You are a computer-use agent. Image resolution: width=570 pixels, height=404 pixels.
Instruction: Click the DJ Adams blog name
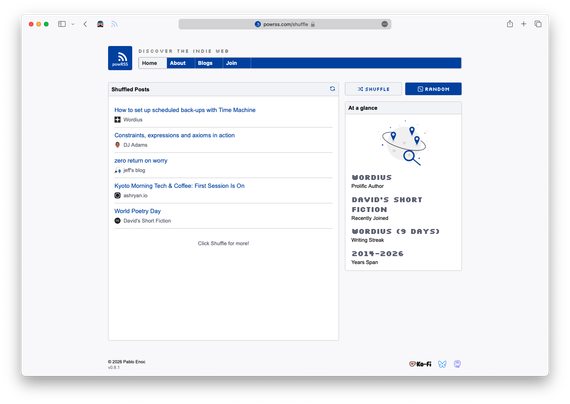tap(135, 145)
